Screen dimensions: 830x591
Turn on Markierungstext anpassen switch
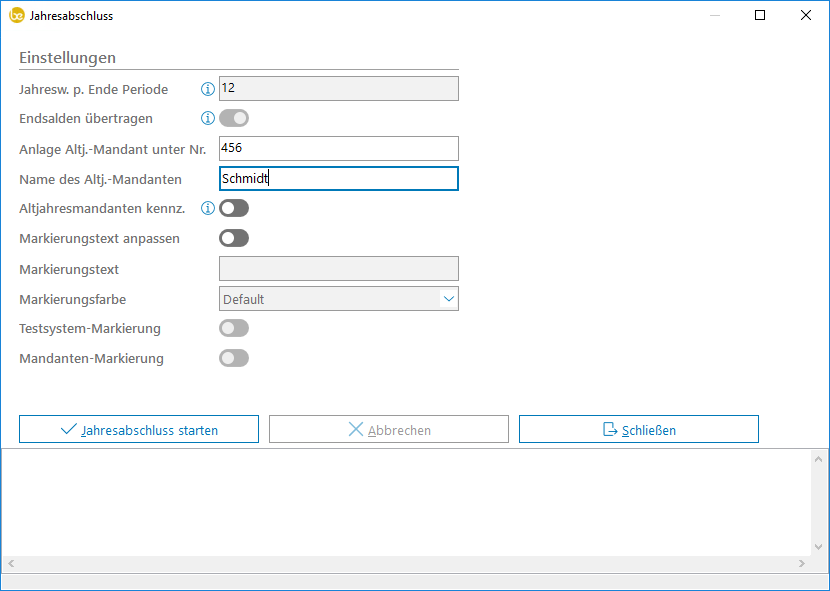(234, 238)
